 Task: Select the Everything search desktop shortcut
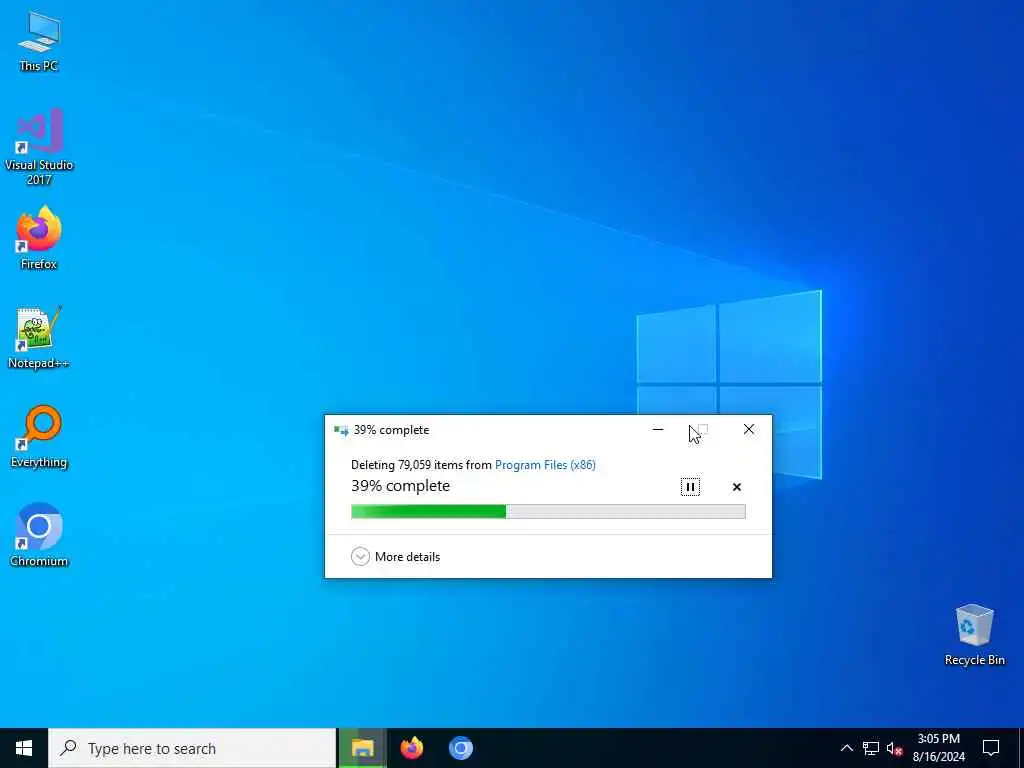click(39, 436)
